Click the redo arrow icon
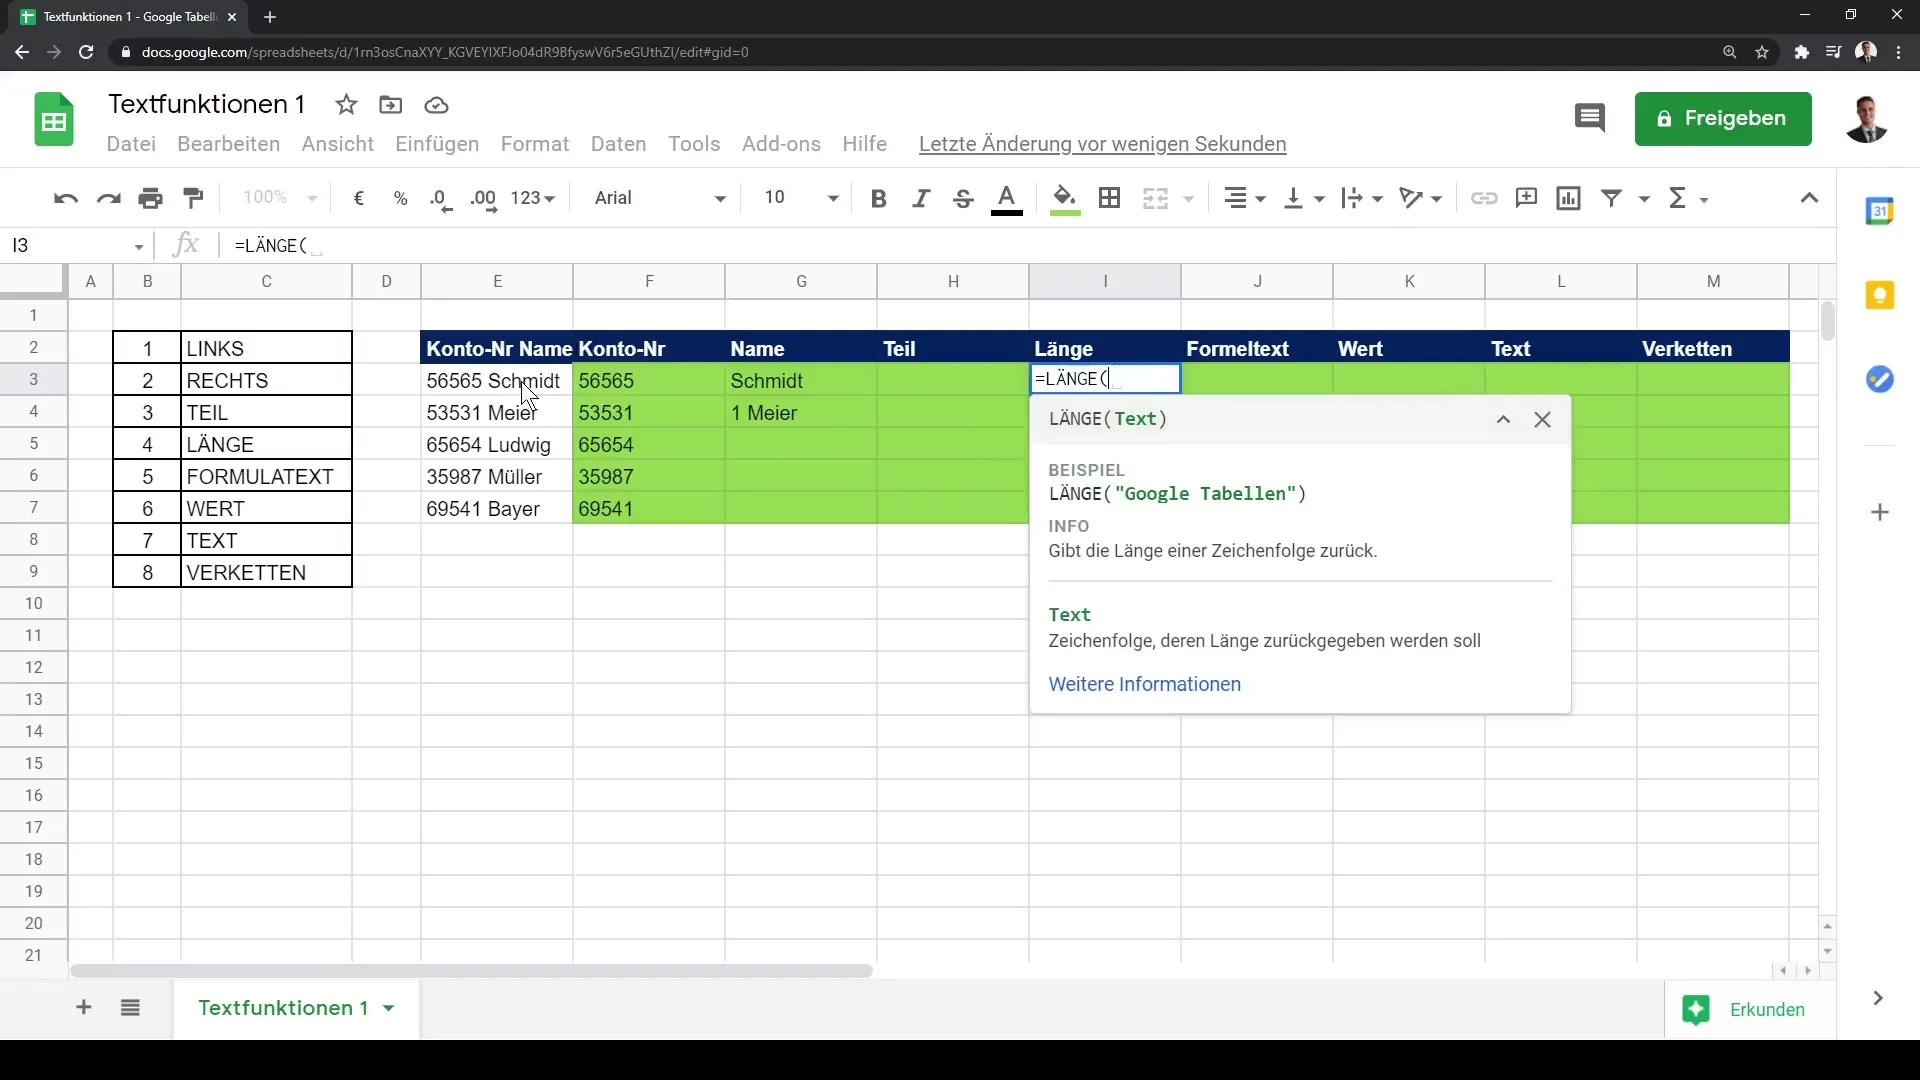 (108, 198)
